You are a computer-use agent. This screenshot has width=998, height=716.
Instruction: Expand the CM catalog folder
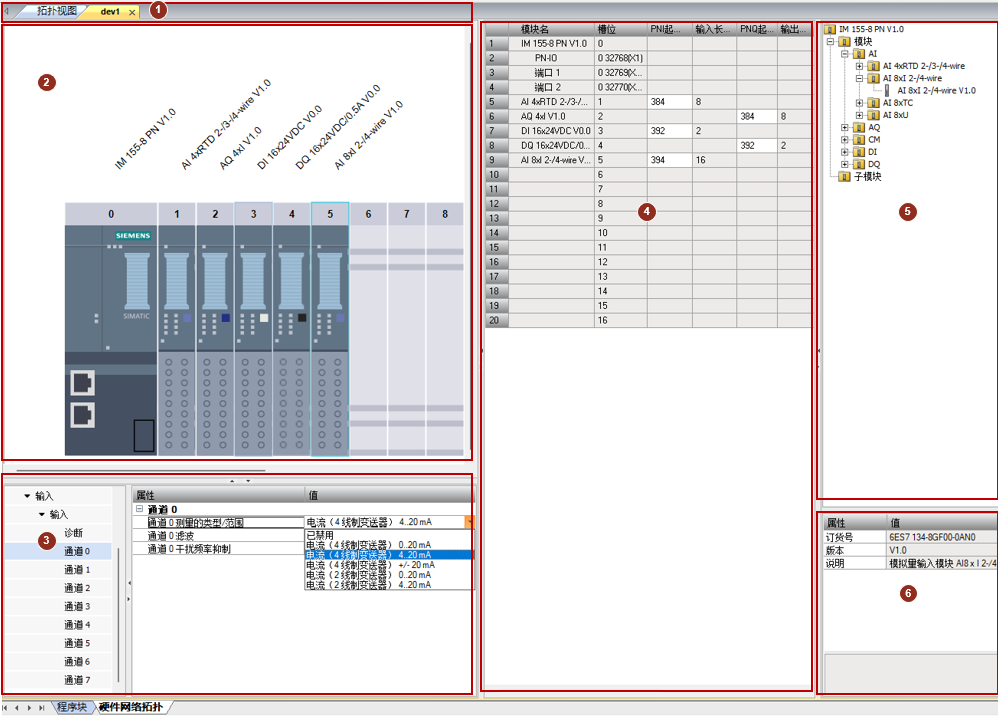845,139
